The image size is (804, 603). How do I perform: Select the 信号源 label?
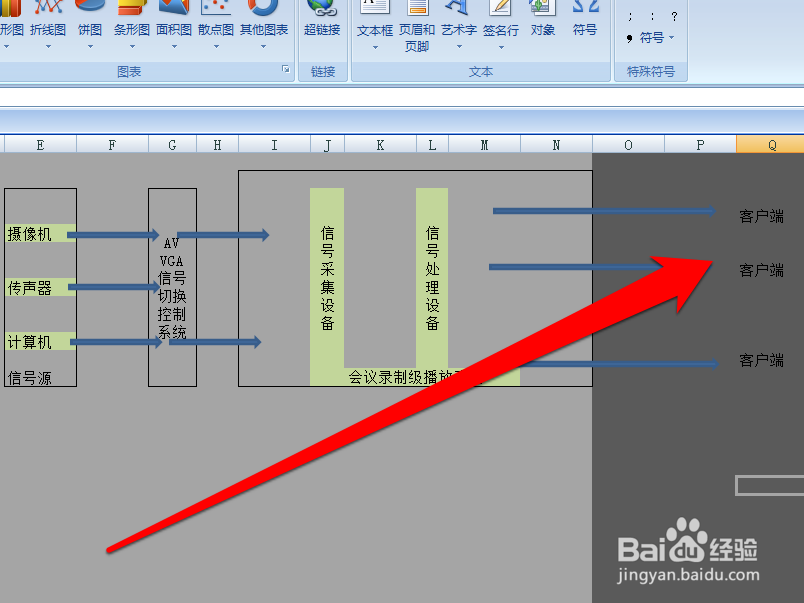30,378
